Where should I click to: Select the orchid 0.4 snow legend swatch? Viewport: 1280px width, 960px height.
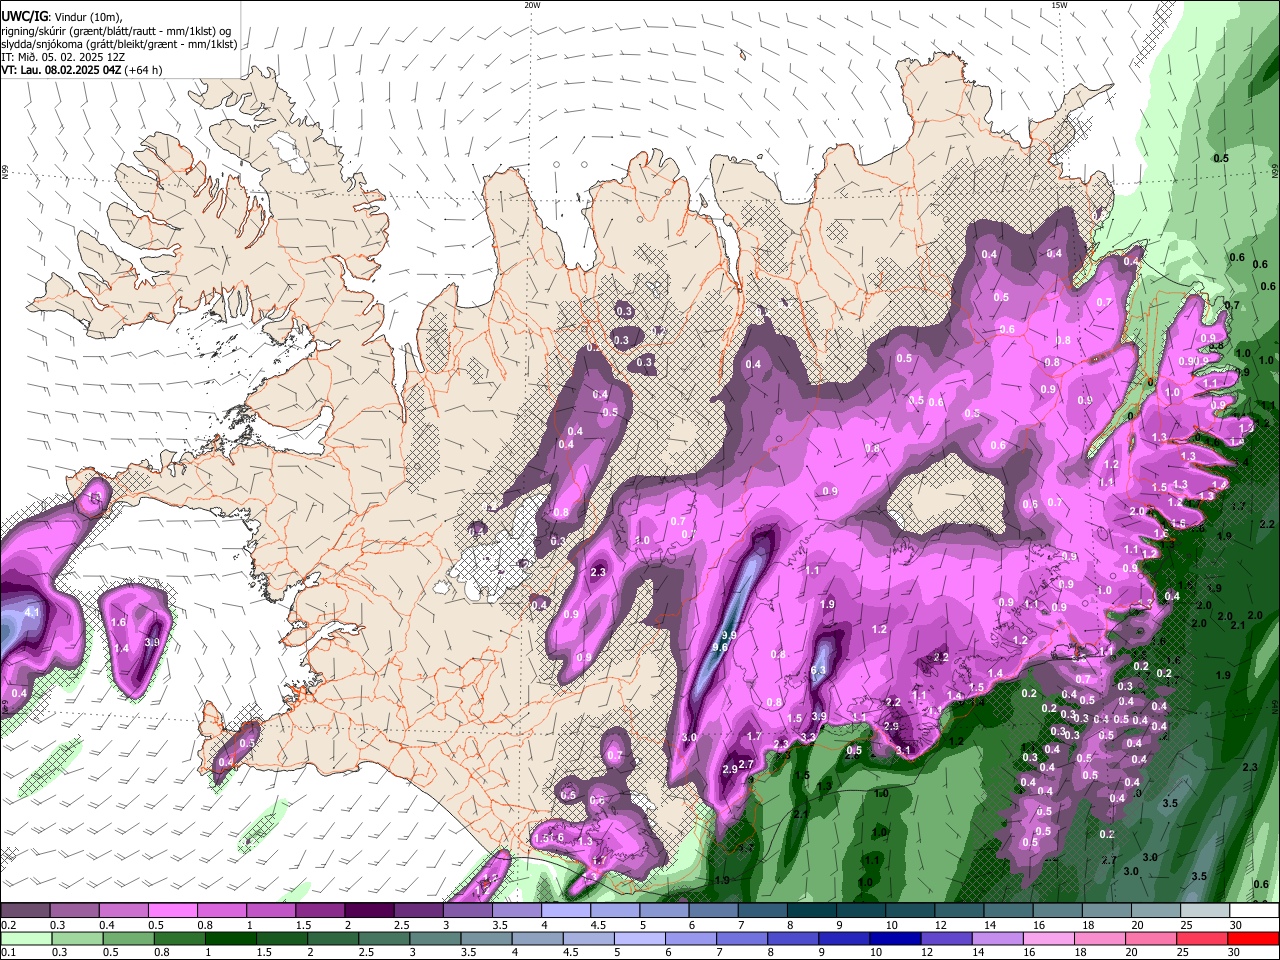(x=123, y=911)
